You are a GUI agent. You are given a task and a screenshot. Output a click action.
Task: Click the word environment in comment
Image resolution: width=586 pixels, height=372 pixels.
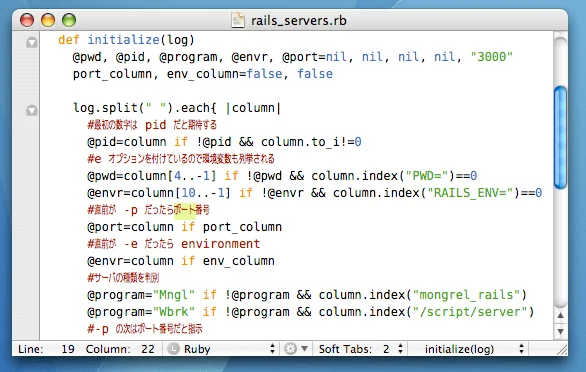[220, 244]
